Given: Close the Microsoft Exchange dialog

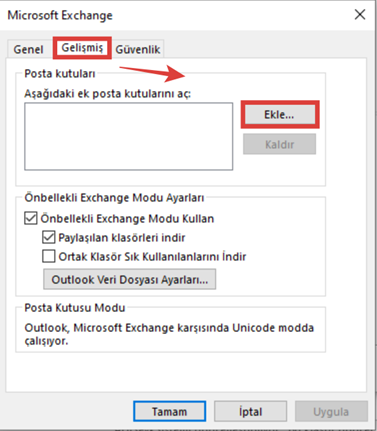Looking at the screenshot, I should 360,15.
